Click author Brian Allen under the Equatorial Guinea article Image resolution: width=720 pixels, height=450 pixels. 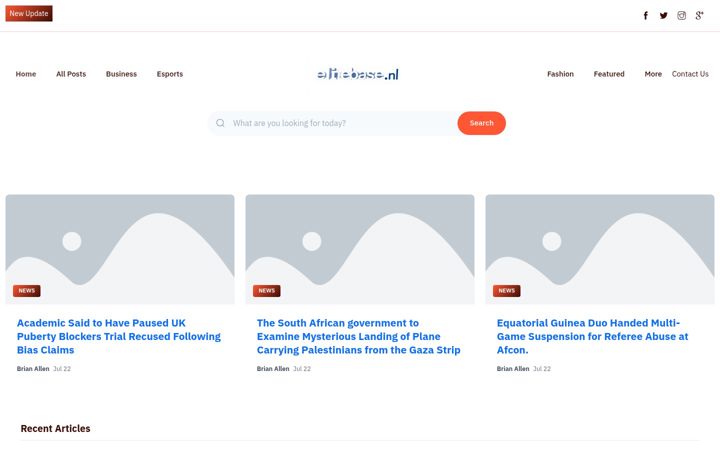click(x=513, y=369)
